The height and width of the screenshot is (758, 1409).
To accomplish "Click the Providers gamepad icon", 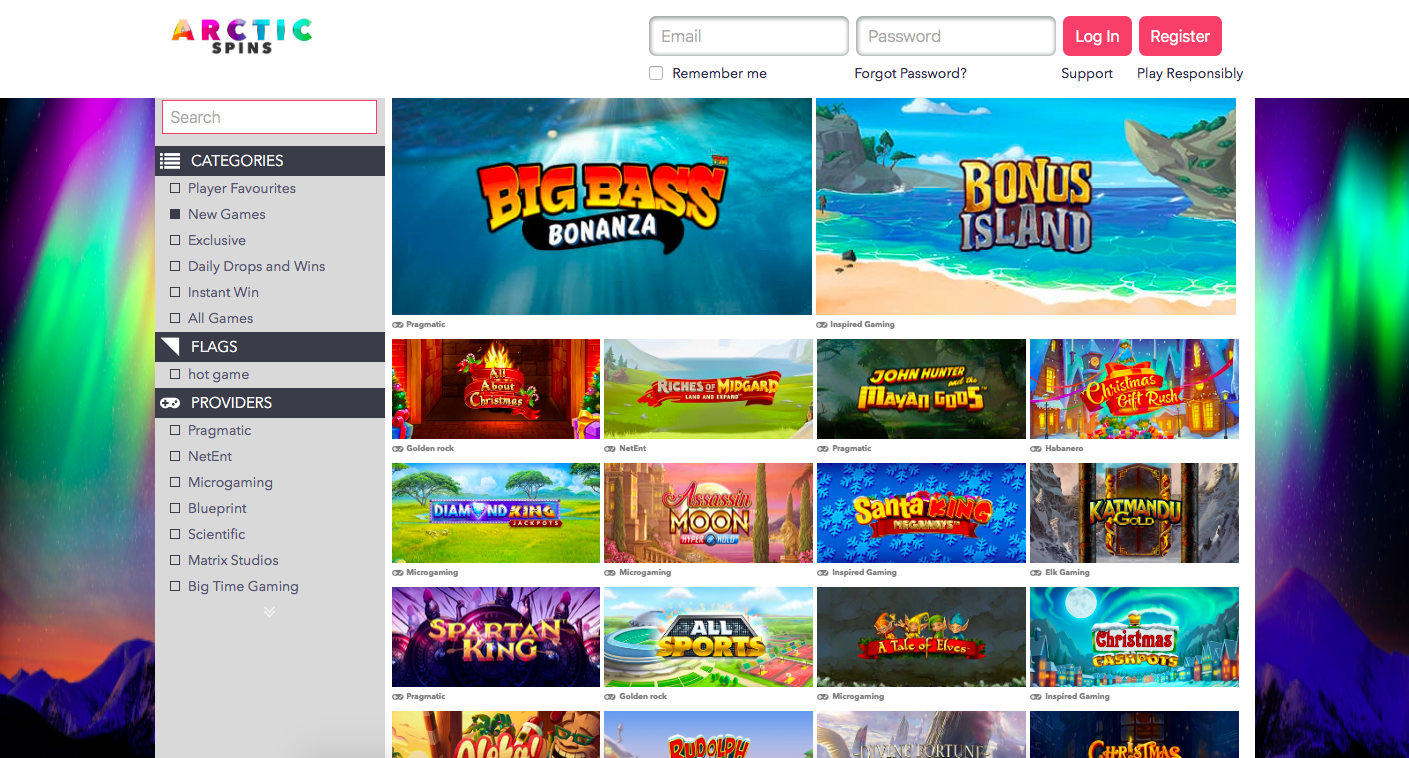I will [170, 403].
